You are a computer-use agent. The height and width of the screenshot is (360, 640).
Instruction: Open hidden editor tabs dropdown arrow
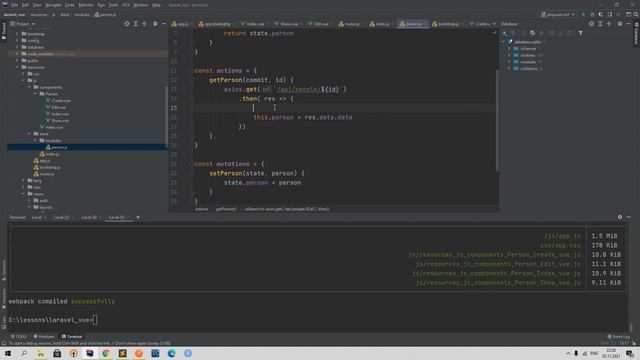tap(494, 24)
